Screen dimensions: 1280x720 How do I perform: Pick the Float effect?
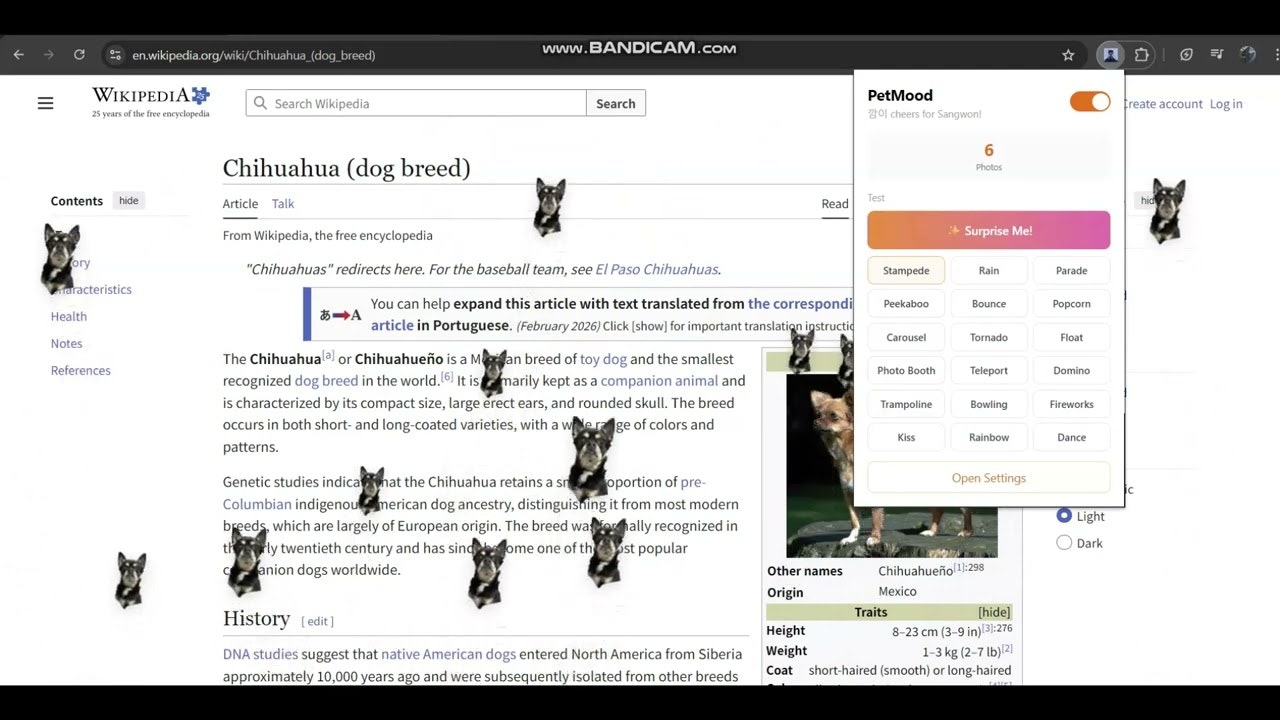coord(1072,337)
